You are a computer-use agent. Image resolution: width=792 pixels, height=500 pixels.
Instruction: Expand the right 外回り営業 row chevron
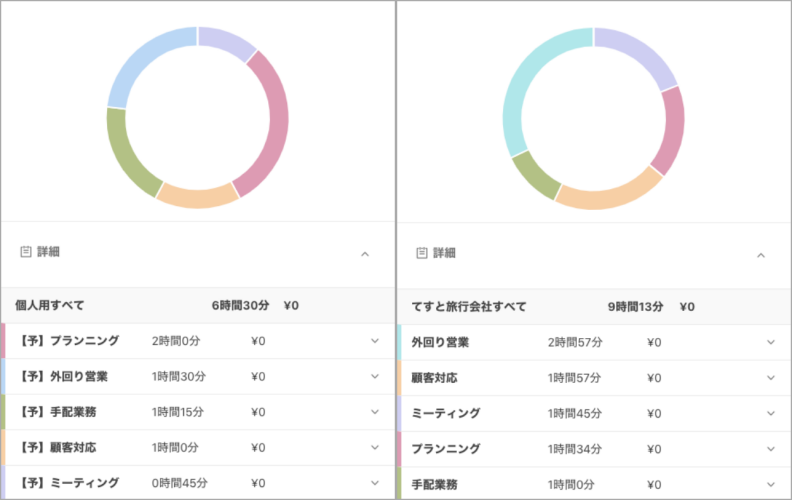click(771, 342)
